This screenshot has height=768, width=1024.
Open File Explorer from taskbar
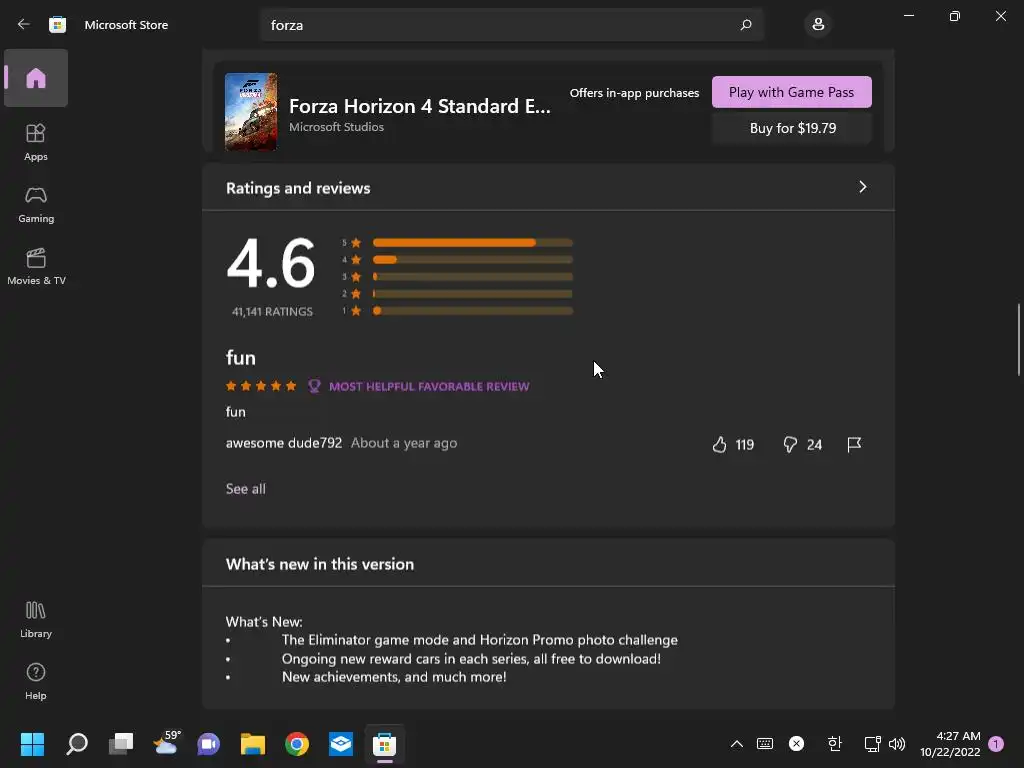(x=253, y=744)
